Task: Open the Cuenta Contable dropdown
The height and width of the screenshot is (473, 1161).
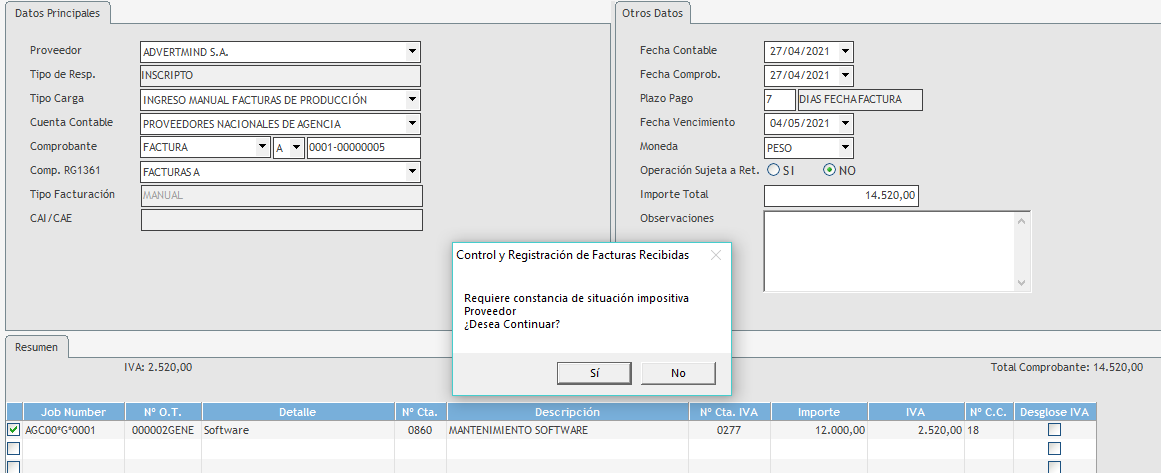Action: tap(412, 124)
